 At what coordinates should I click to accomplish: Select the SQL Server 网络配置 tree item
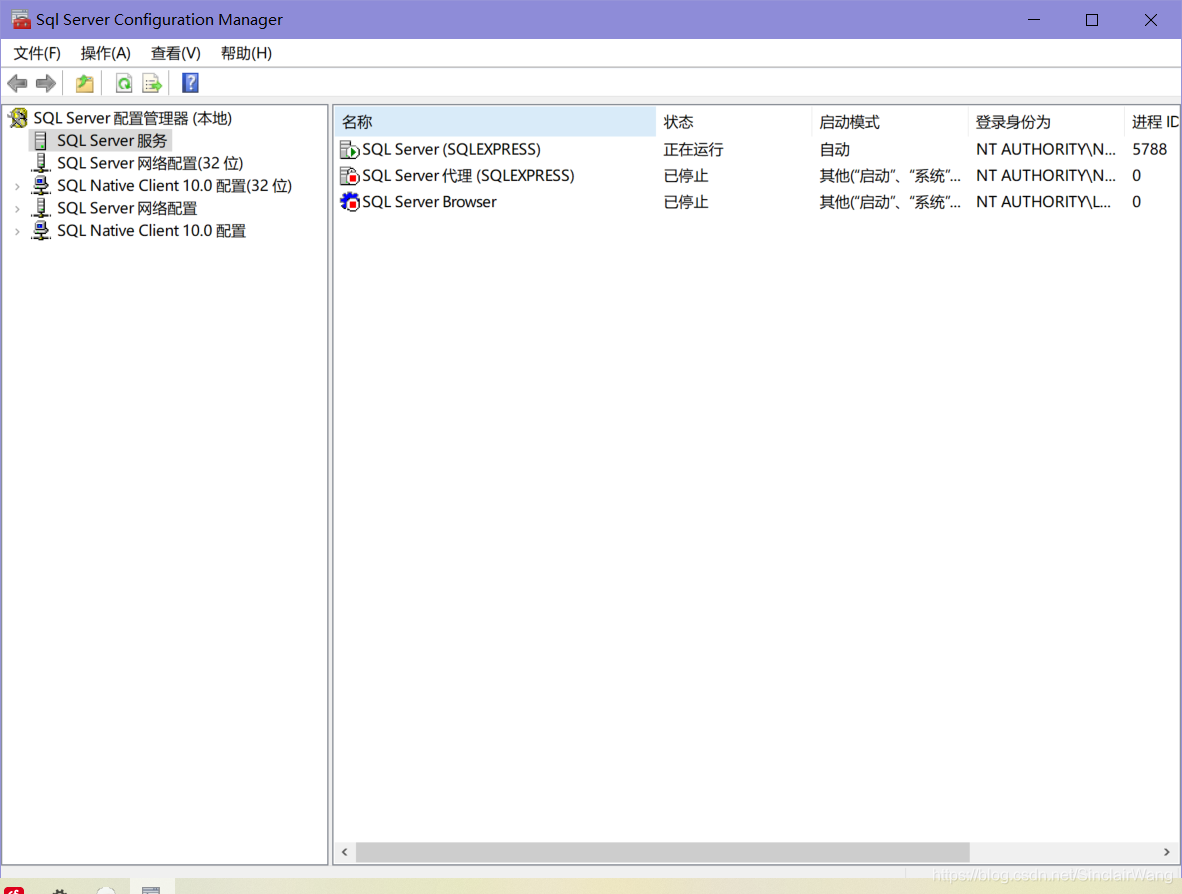pyautogui.click(x=127, y=209)
